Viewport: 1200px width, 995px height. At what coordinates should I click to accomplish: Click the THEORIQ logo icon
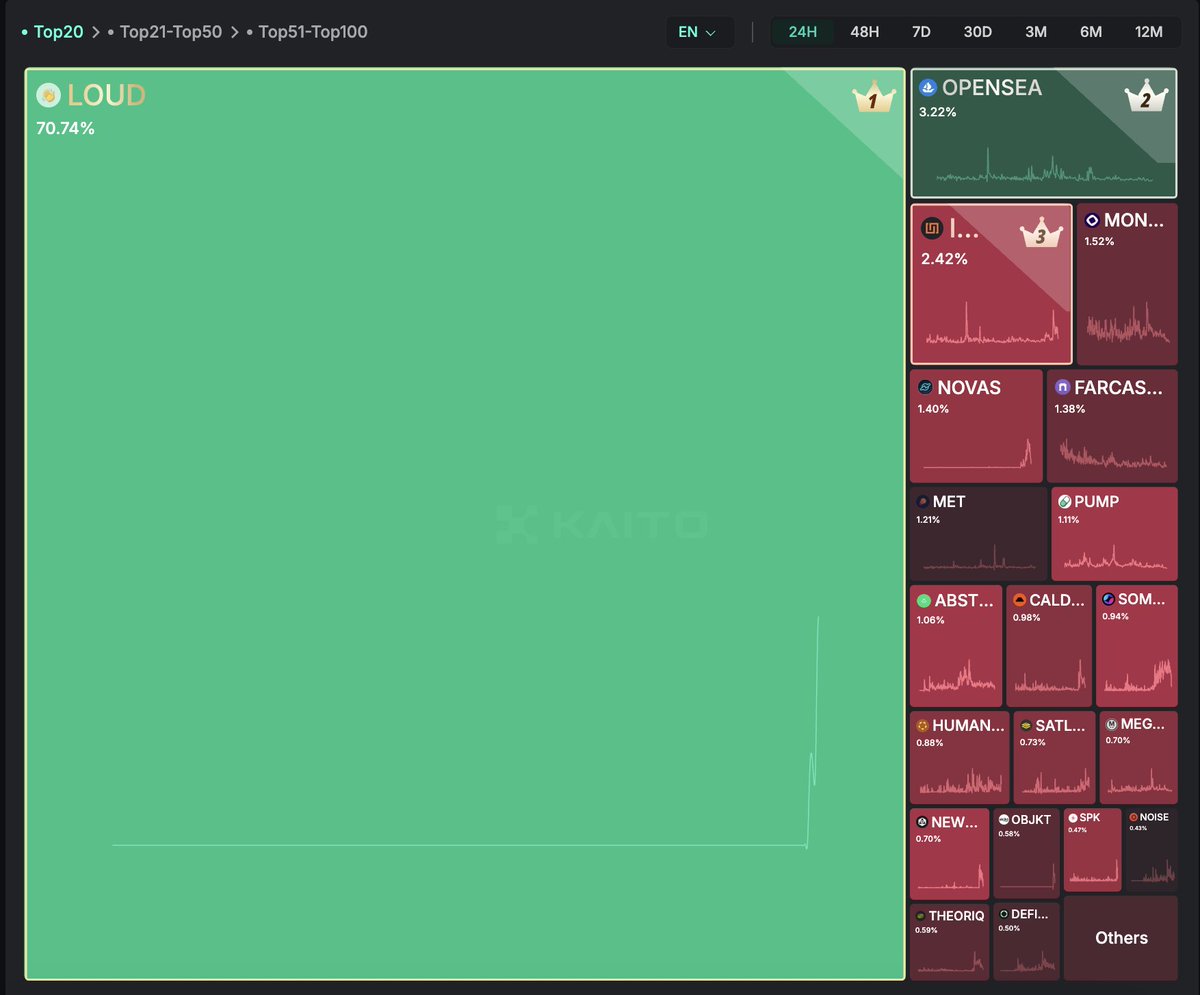tap(920, 916)
